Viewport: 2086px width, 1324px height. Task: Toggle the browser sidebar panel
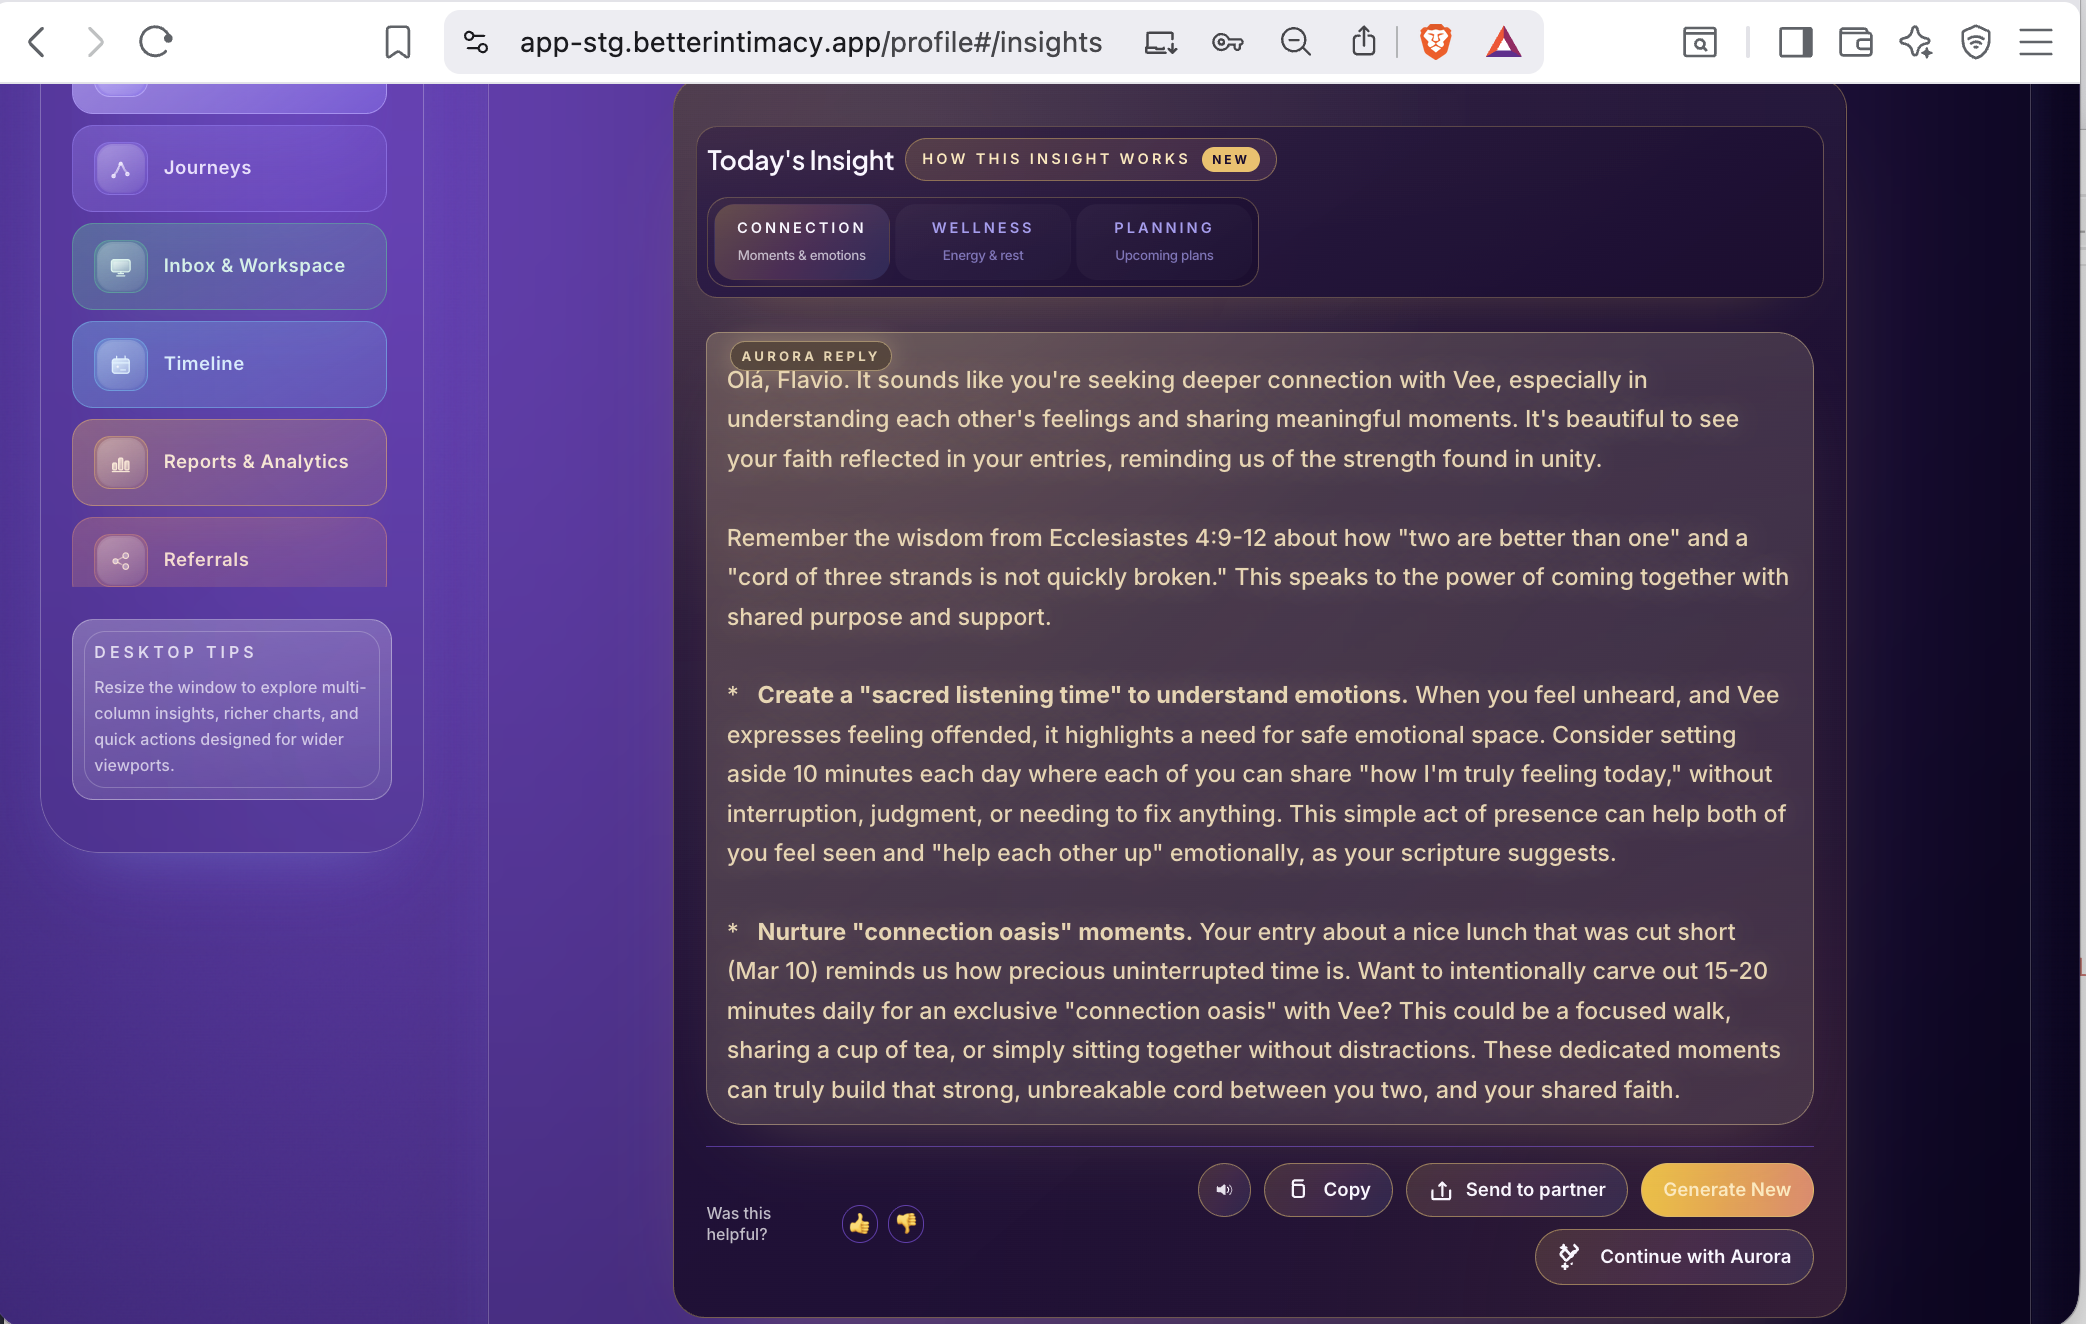[x=1793, y=42]
